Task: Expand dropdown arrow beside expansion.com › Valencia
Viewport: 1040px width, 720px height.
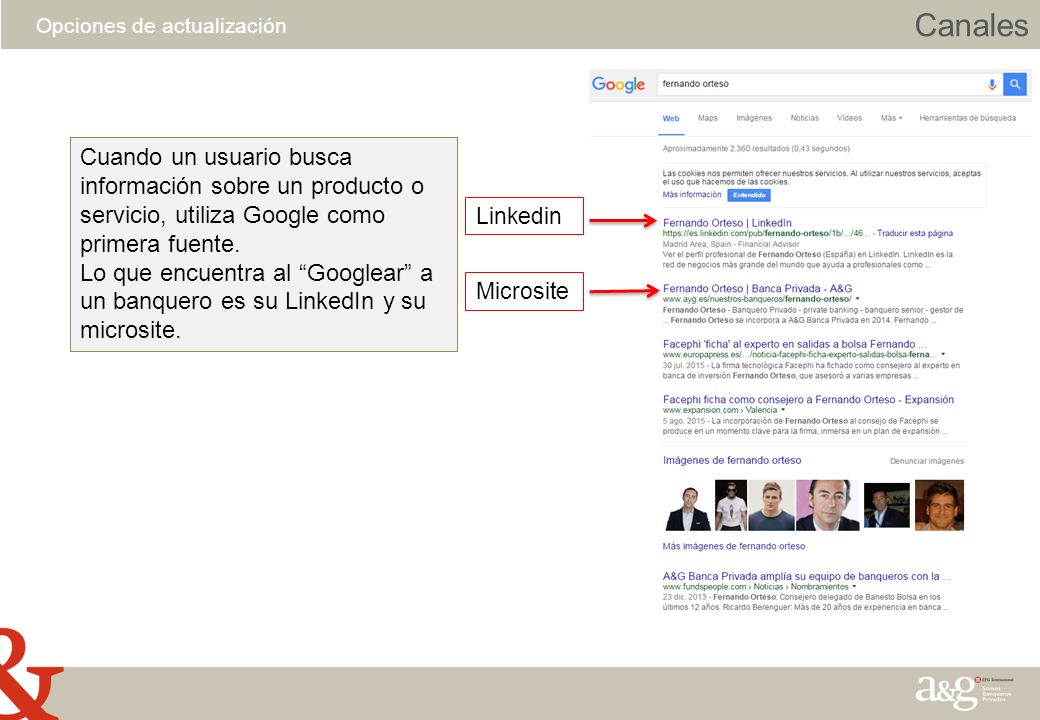Action: click(x=783, y=410)
